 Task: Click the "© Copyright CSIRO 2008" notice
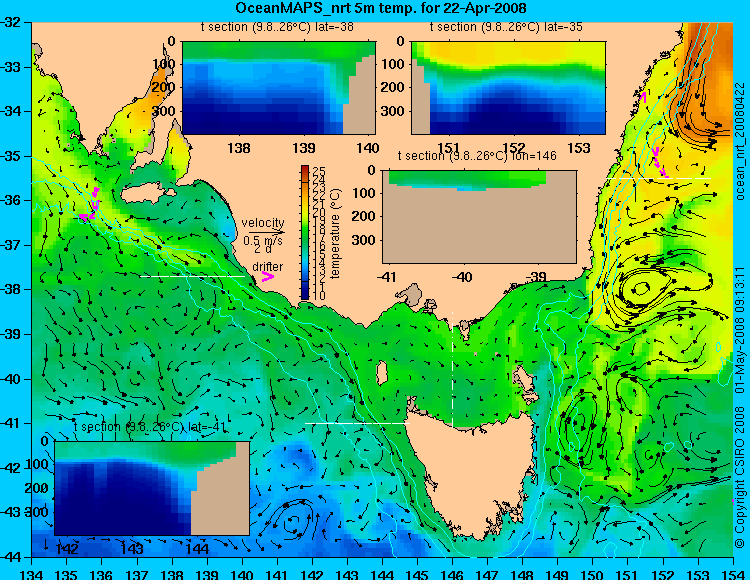tap(740, 477)
